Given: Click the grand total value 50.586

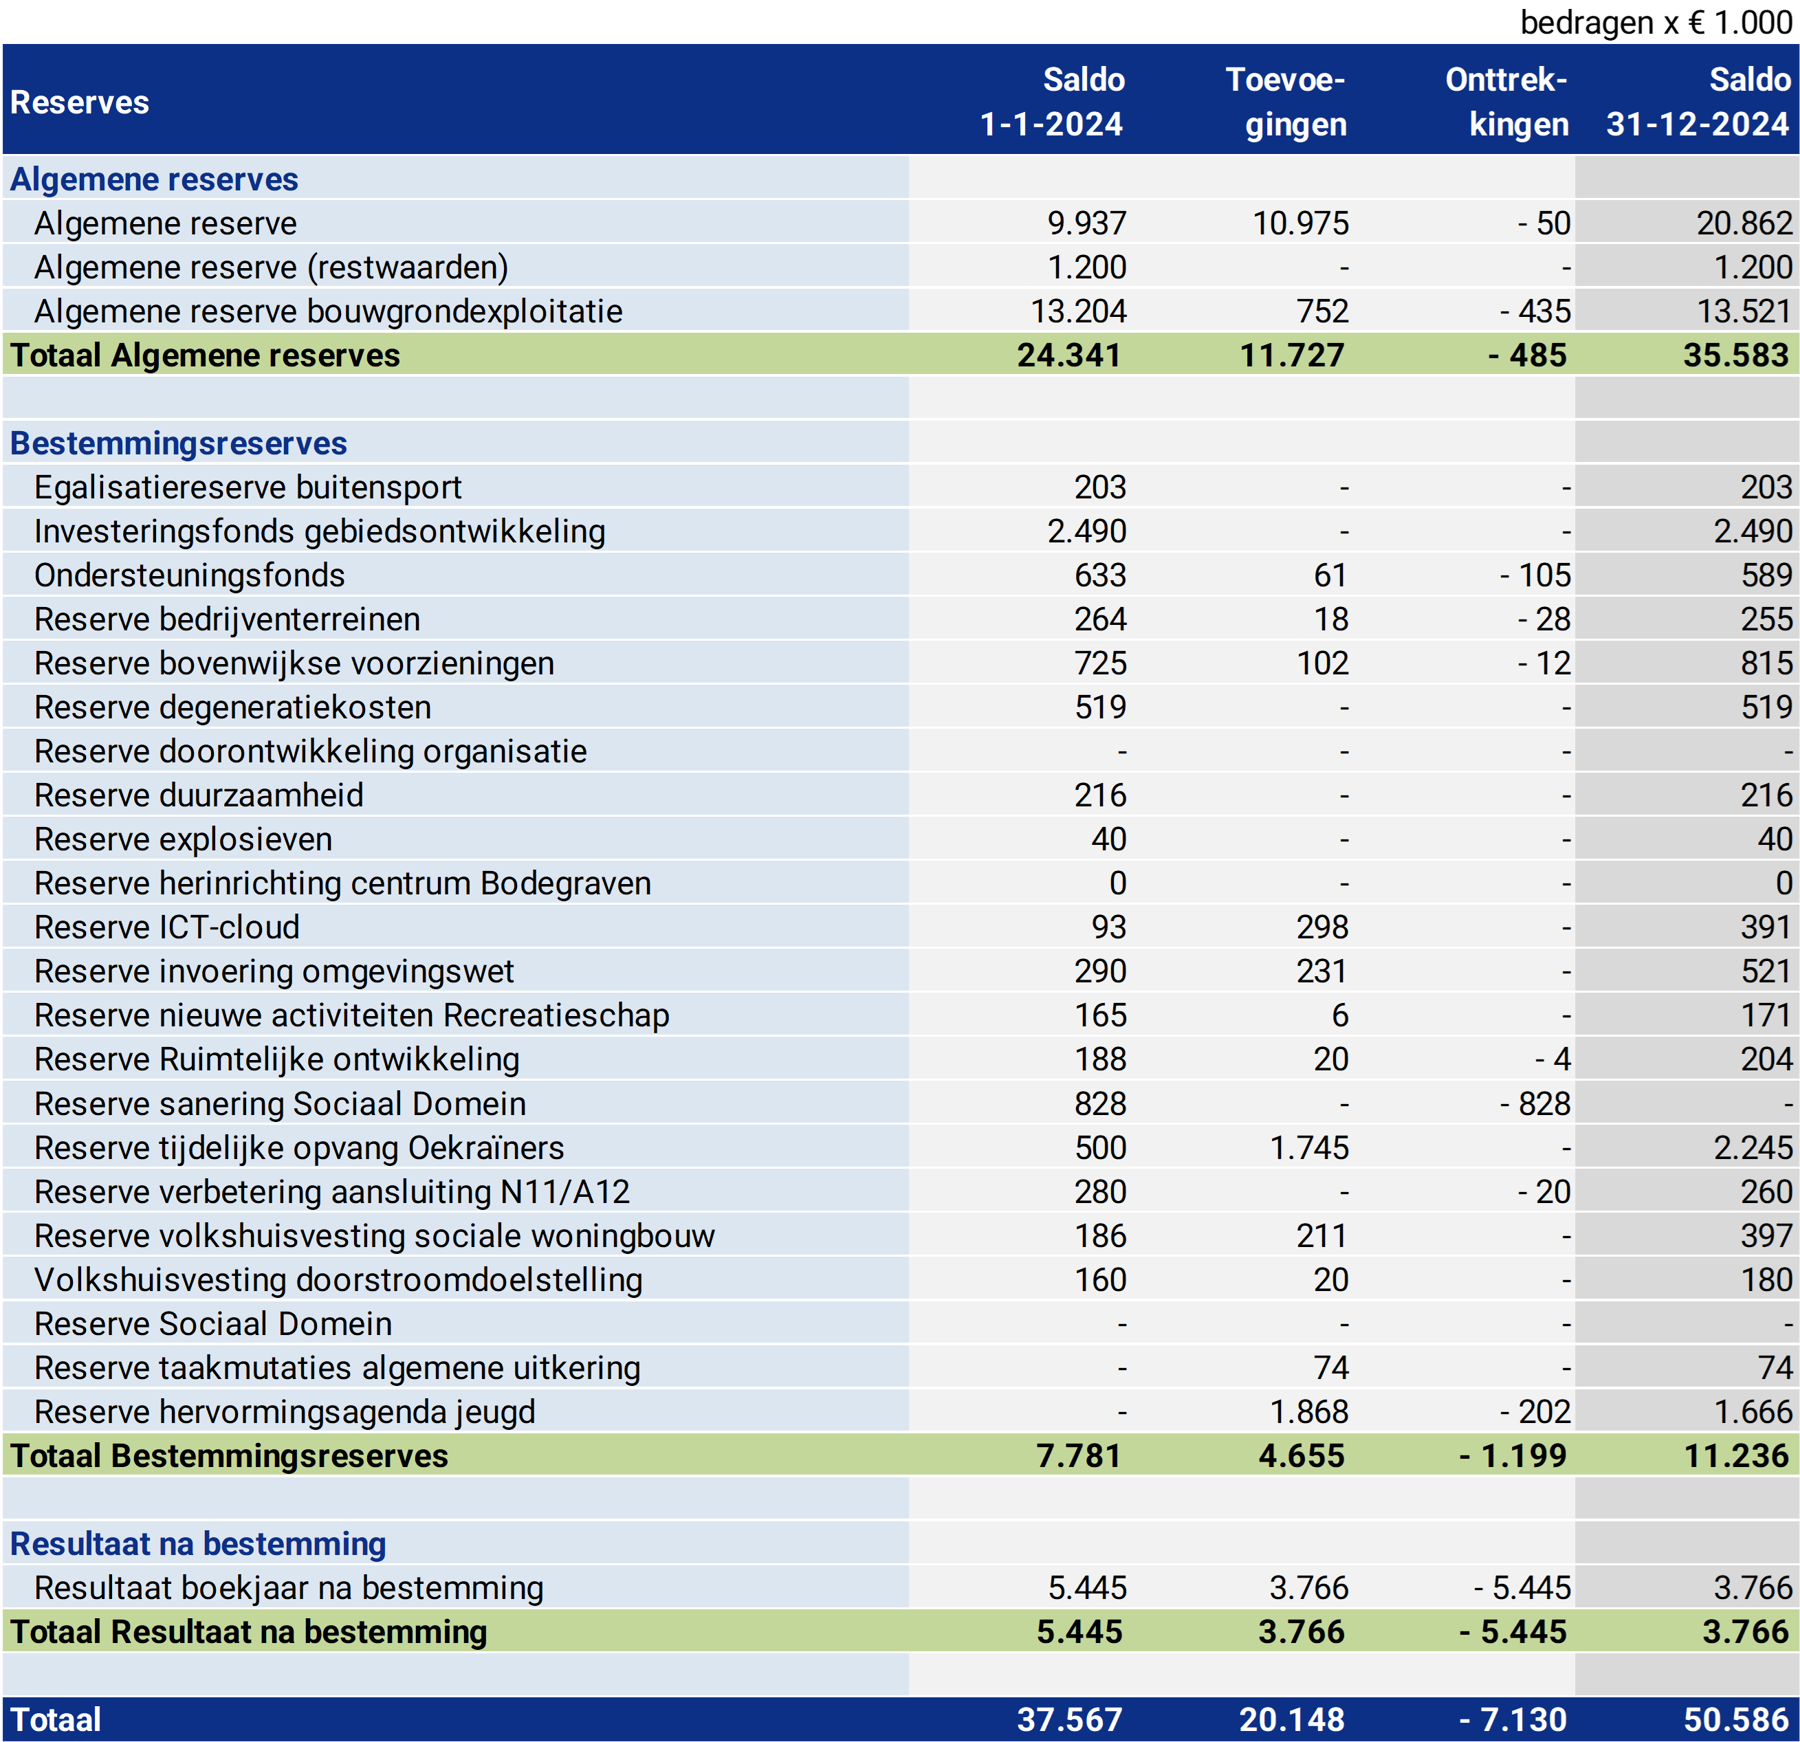Looking at the screenshot, I should click(1735, 1720).
